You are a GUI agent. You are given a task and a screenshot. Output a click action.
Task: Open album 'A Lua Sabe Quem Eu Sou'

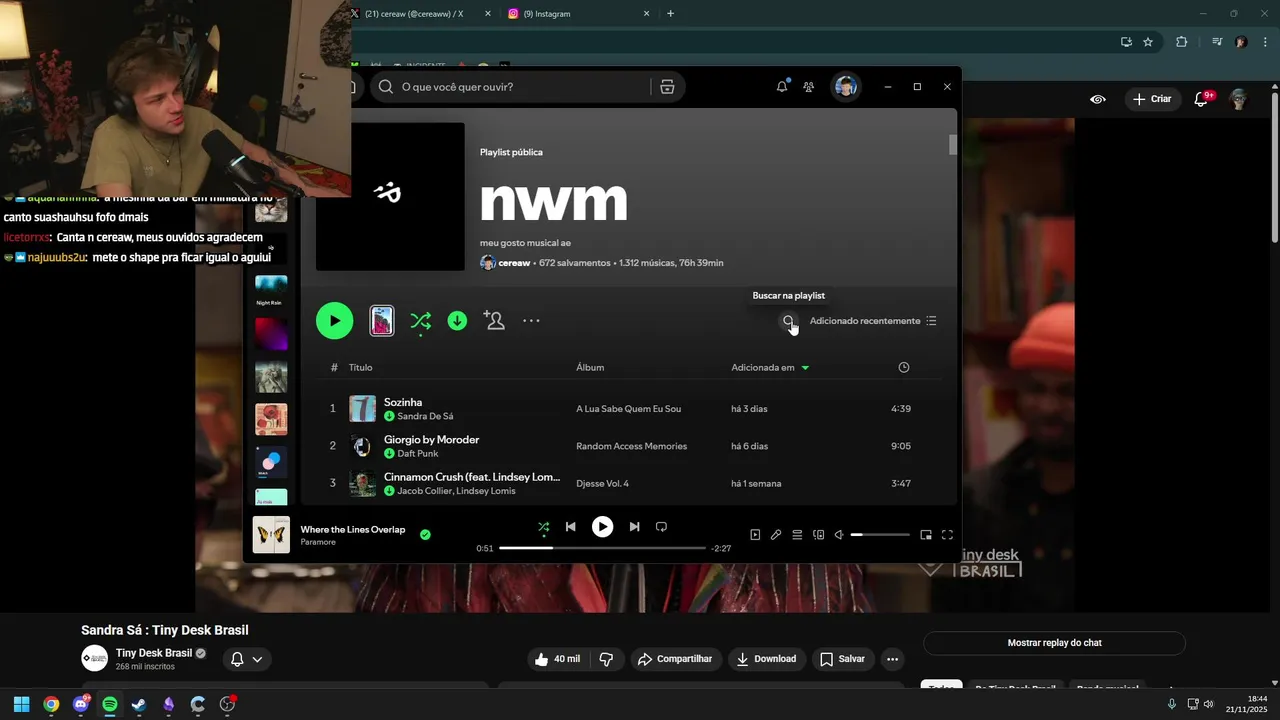pyautogui.click(x=628, y=409)
